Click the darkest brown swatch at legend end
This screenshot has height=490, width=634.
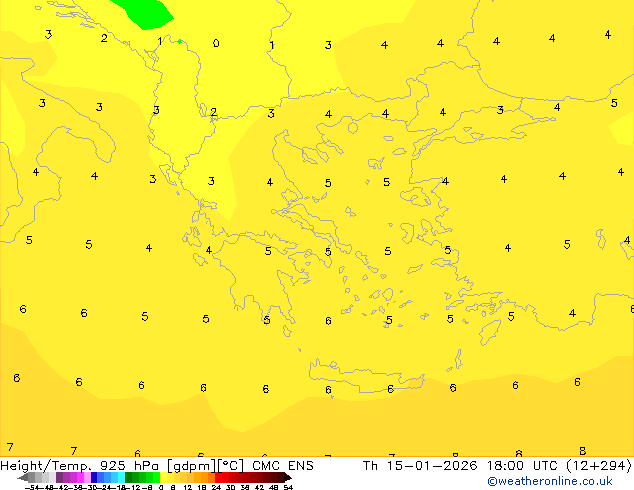(x=286, y=477)
